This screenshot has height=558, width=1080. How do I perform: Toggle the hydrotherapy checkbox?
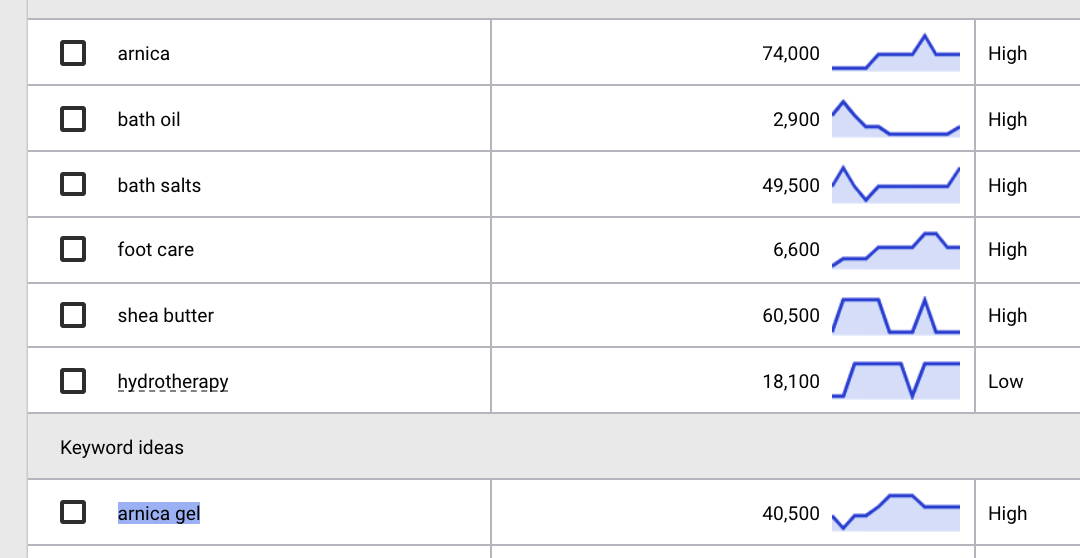(x=73, y=381)
